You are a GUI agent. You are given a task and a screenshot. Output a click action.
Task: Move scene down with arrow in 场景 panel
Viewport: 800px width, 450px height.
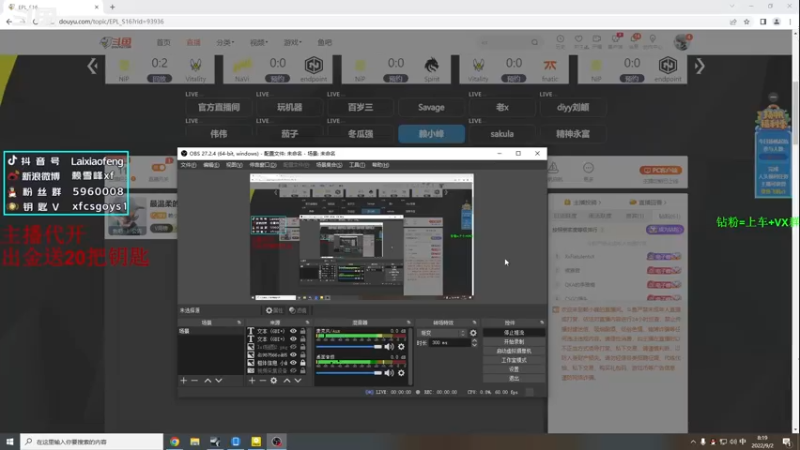click(218, 381)
